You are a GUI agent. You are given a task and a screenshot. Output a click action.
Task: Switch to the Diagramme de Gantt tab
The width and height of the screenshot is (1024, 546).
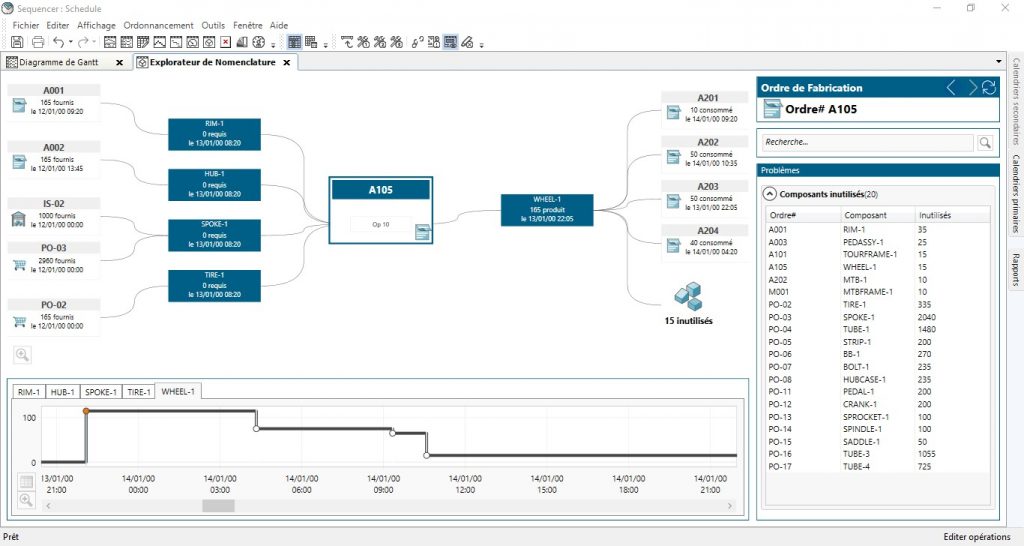point(58,62)
